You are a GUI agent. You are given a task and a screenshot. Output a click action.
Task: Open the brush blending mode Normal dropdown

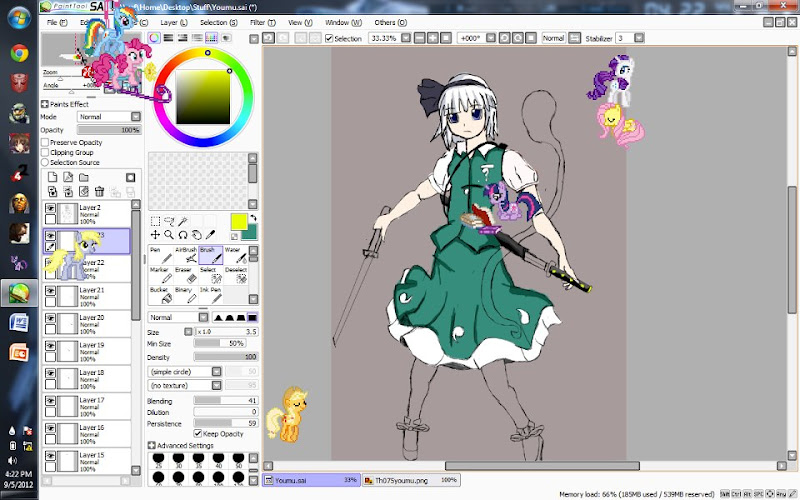click(178, 317)
